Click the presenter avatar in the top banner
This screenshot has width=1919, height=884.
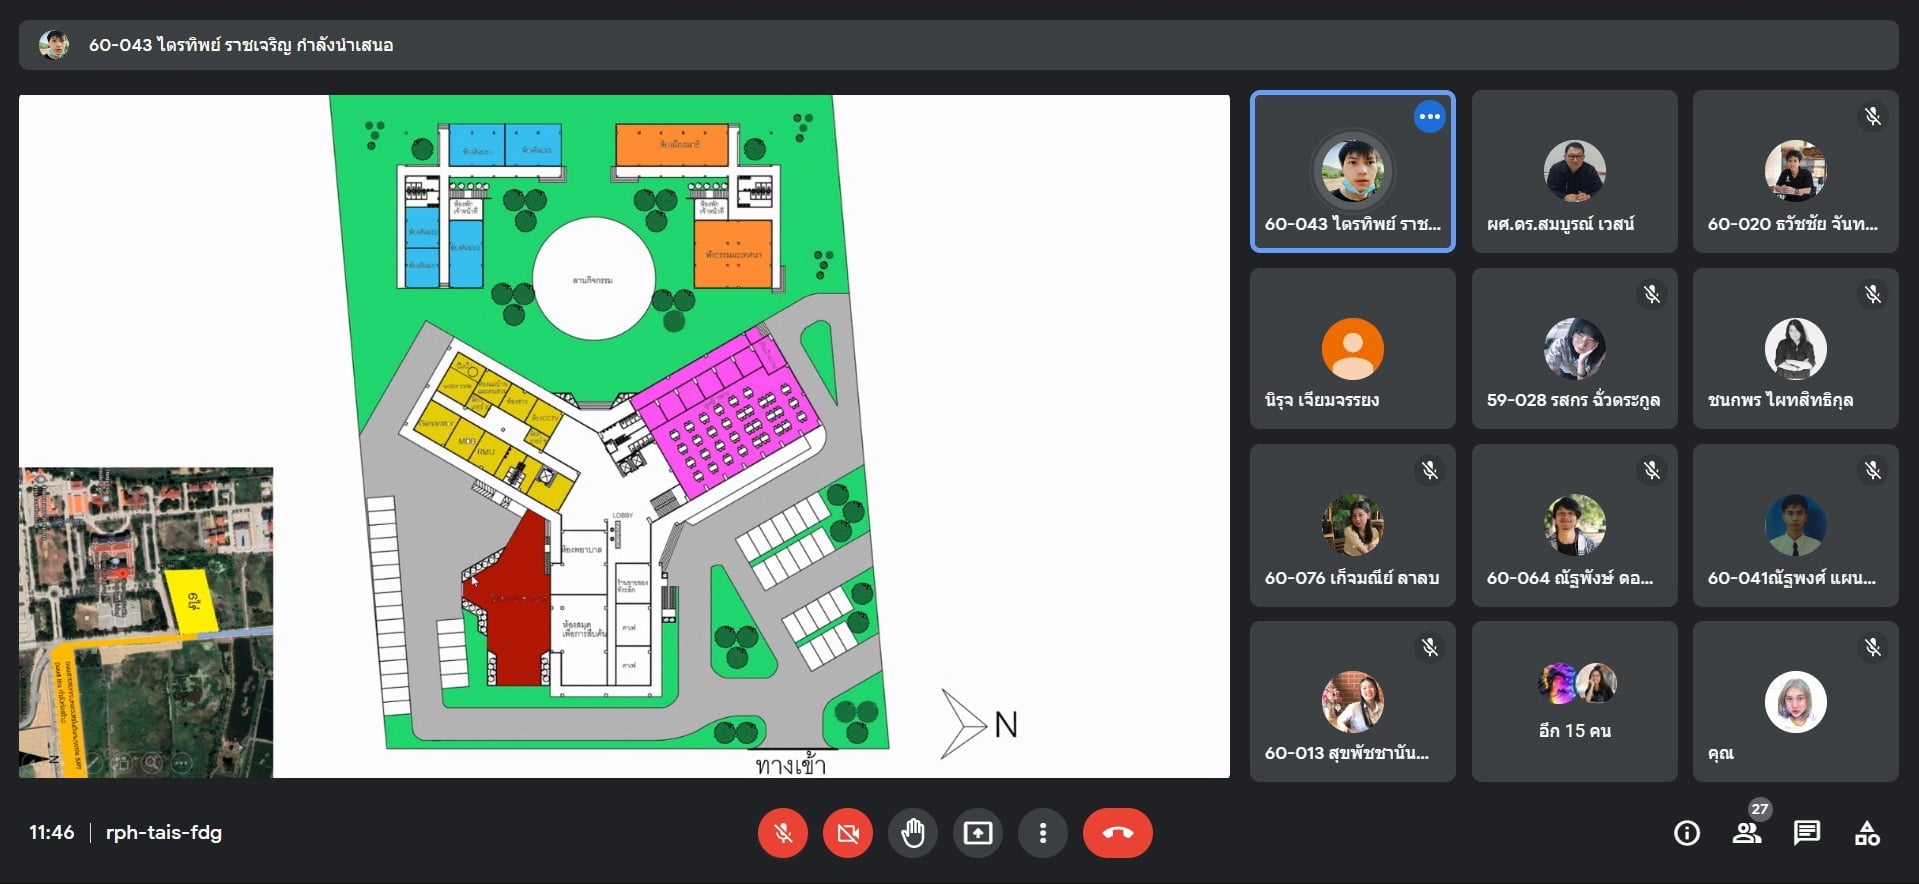tap(54, 45)
